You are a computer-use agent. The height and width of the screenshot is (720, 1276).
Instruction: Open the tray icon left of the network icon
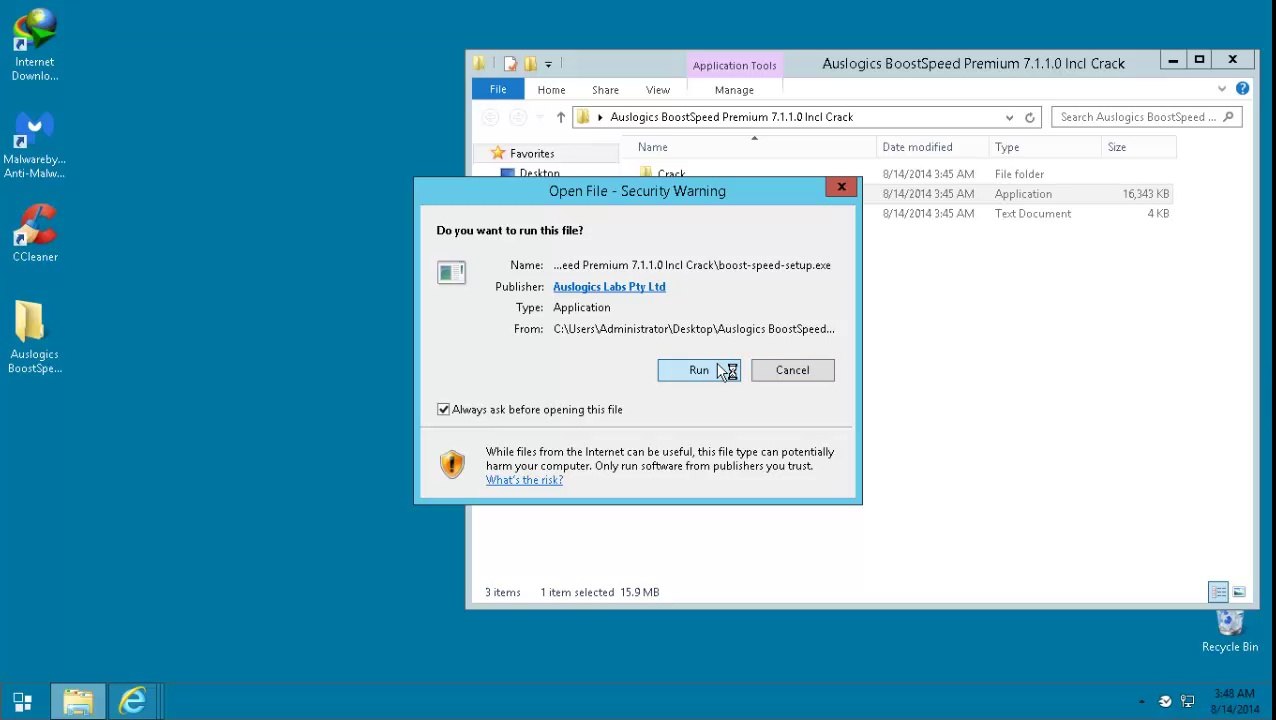[x=1165, y=702]
